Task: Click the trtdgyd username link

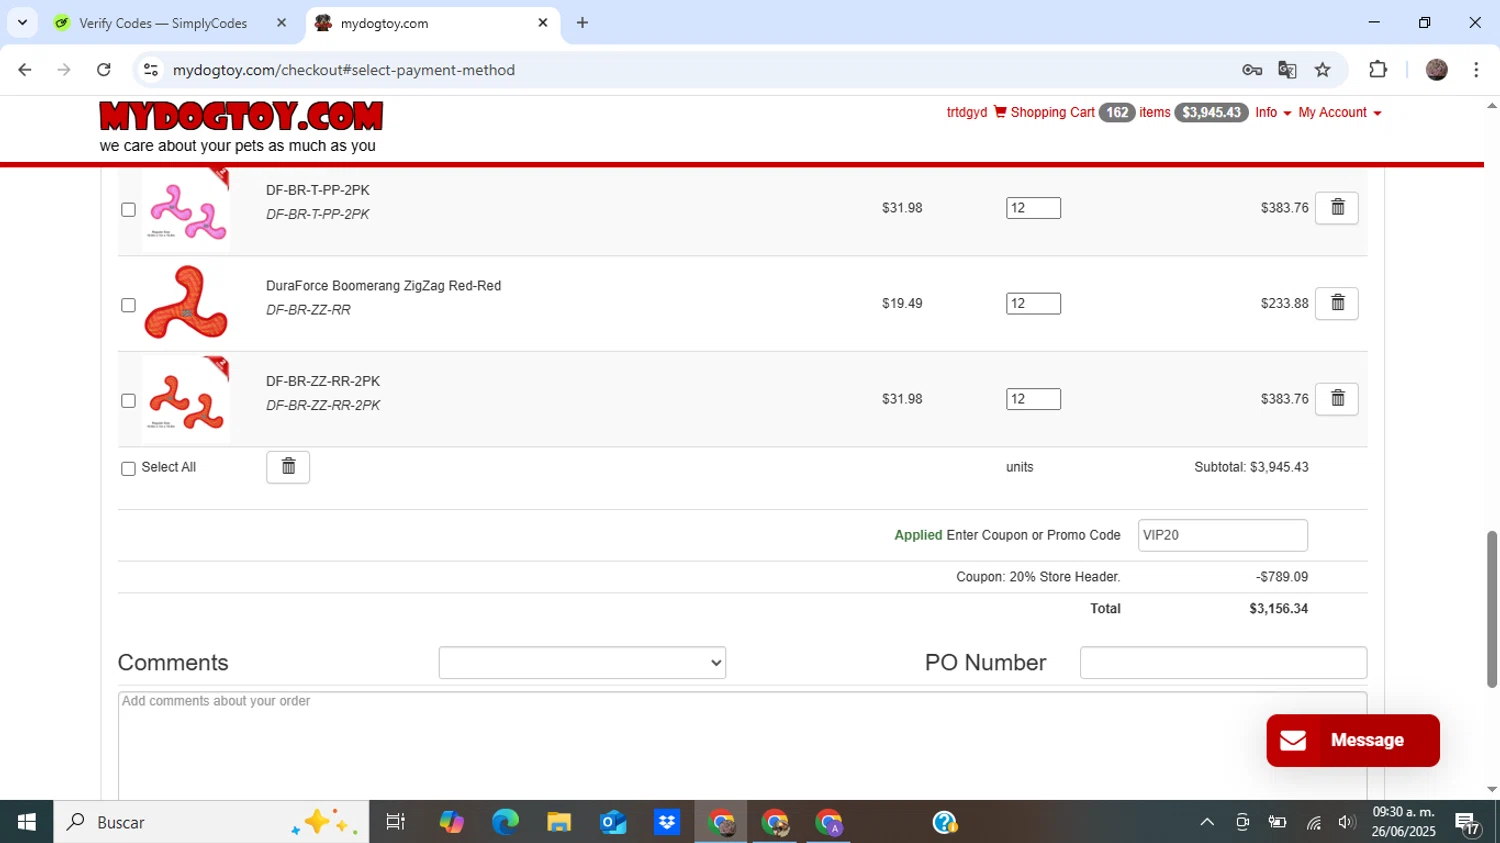Action: [966, 112]
